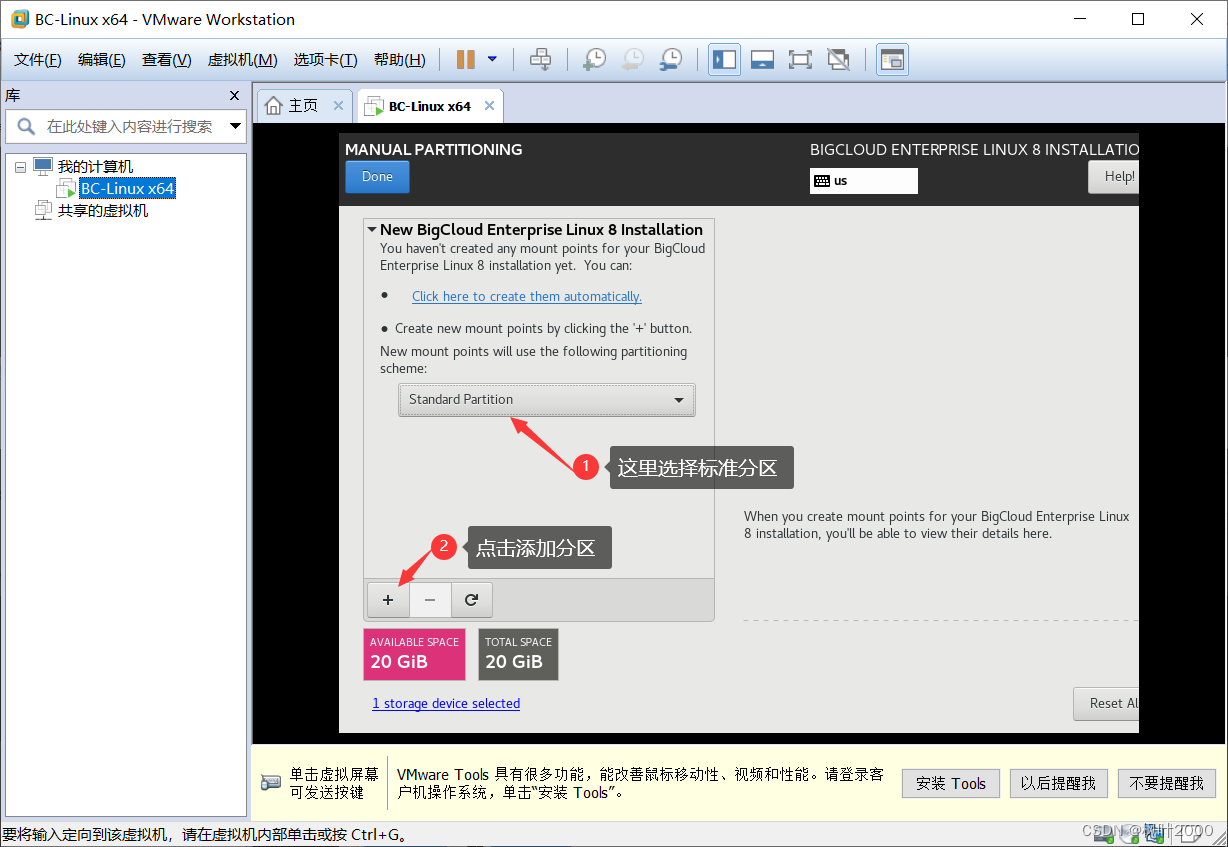Toggle the console view button
1228x847 pixels.
pos(892,59)
